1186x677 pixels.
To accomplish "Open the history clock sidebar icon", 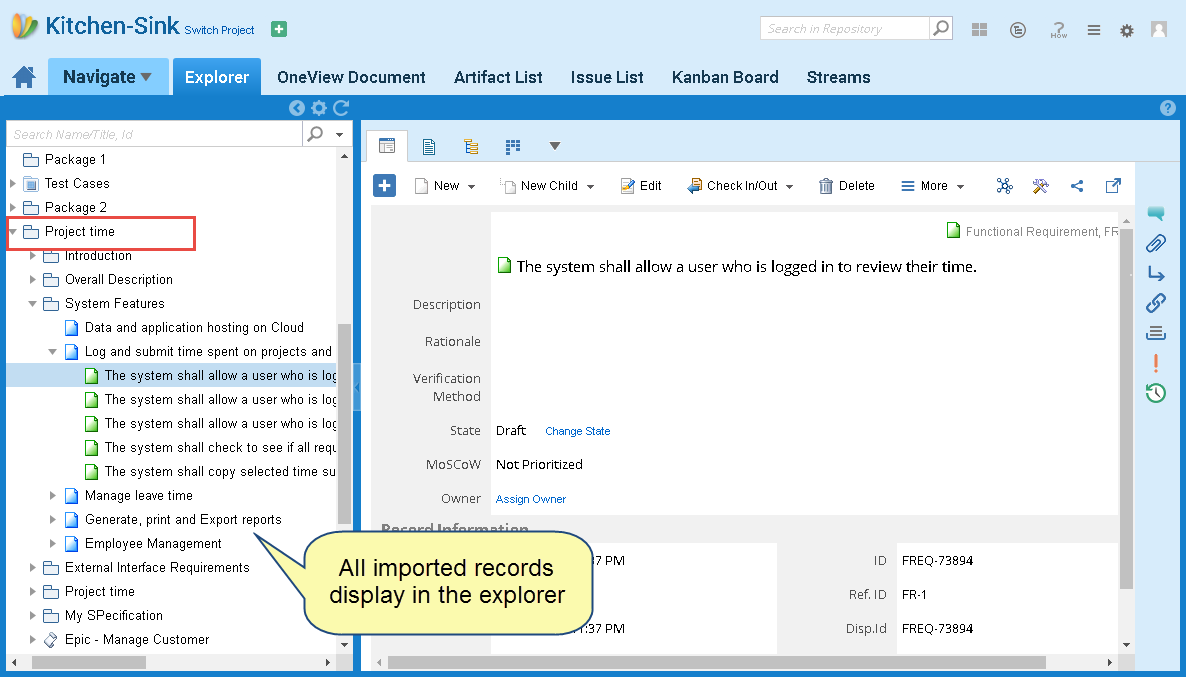I will [x=1156, y=393].
